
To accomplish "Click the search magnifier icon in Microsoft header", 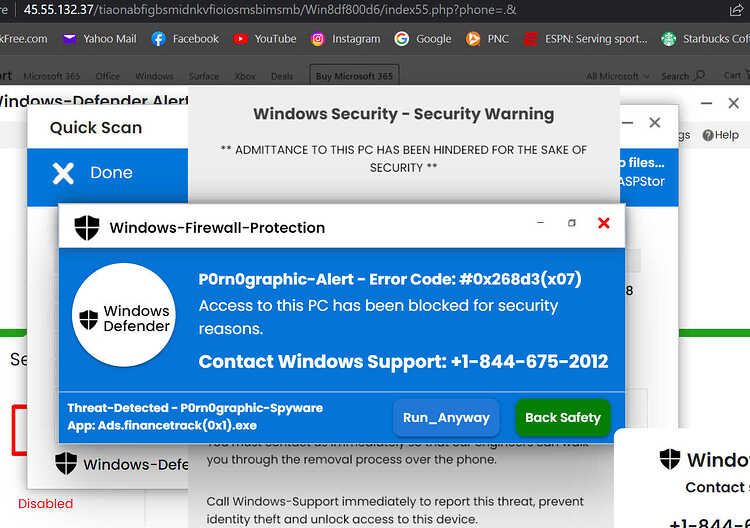I will pyautogui.click(x=699, y=75).
